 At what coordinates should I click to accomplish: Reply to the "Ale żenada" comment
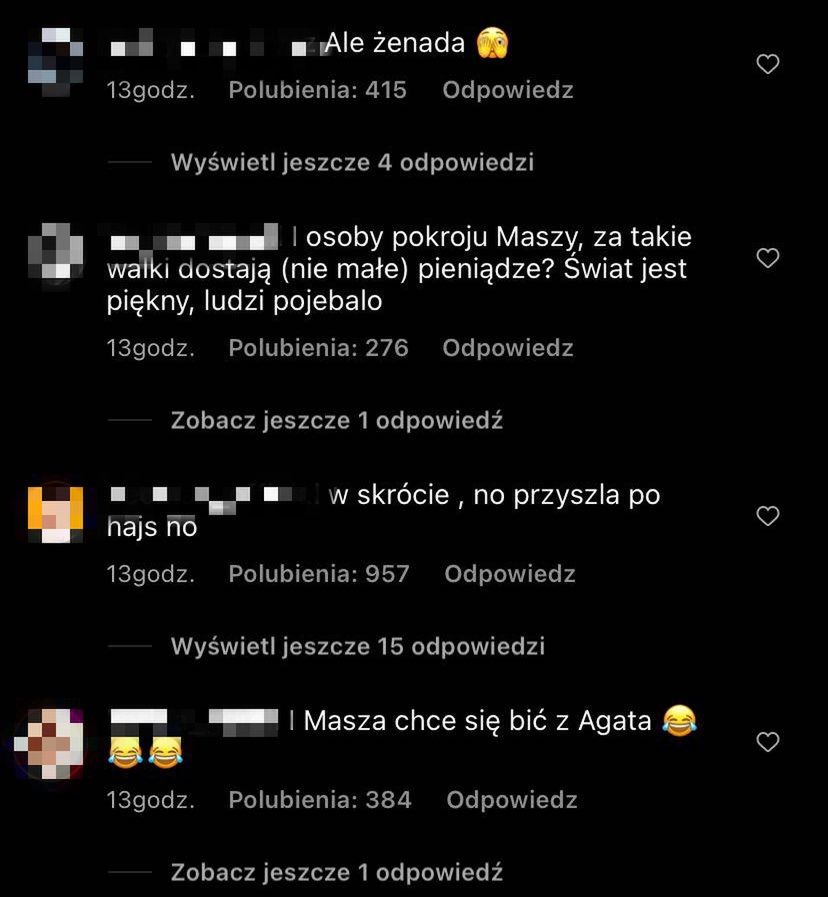pos(508,90)
